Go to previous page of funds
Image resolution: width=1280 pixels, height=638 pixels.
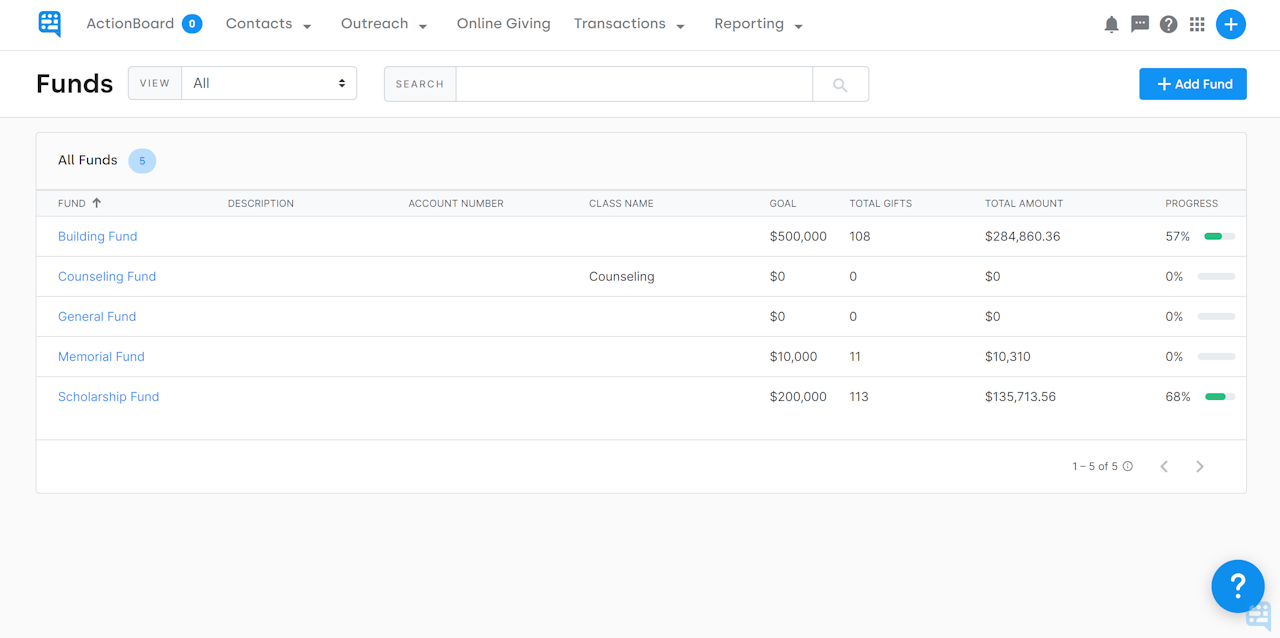(1164, 467)
